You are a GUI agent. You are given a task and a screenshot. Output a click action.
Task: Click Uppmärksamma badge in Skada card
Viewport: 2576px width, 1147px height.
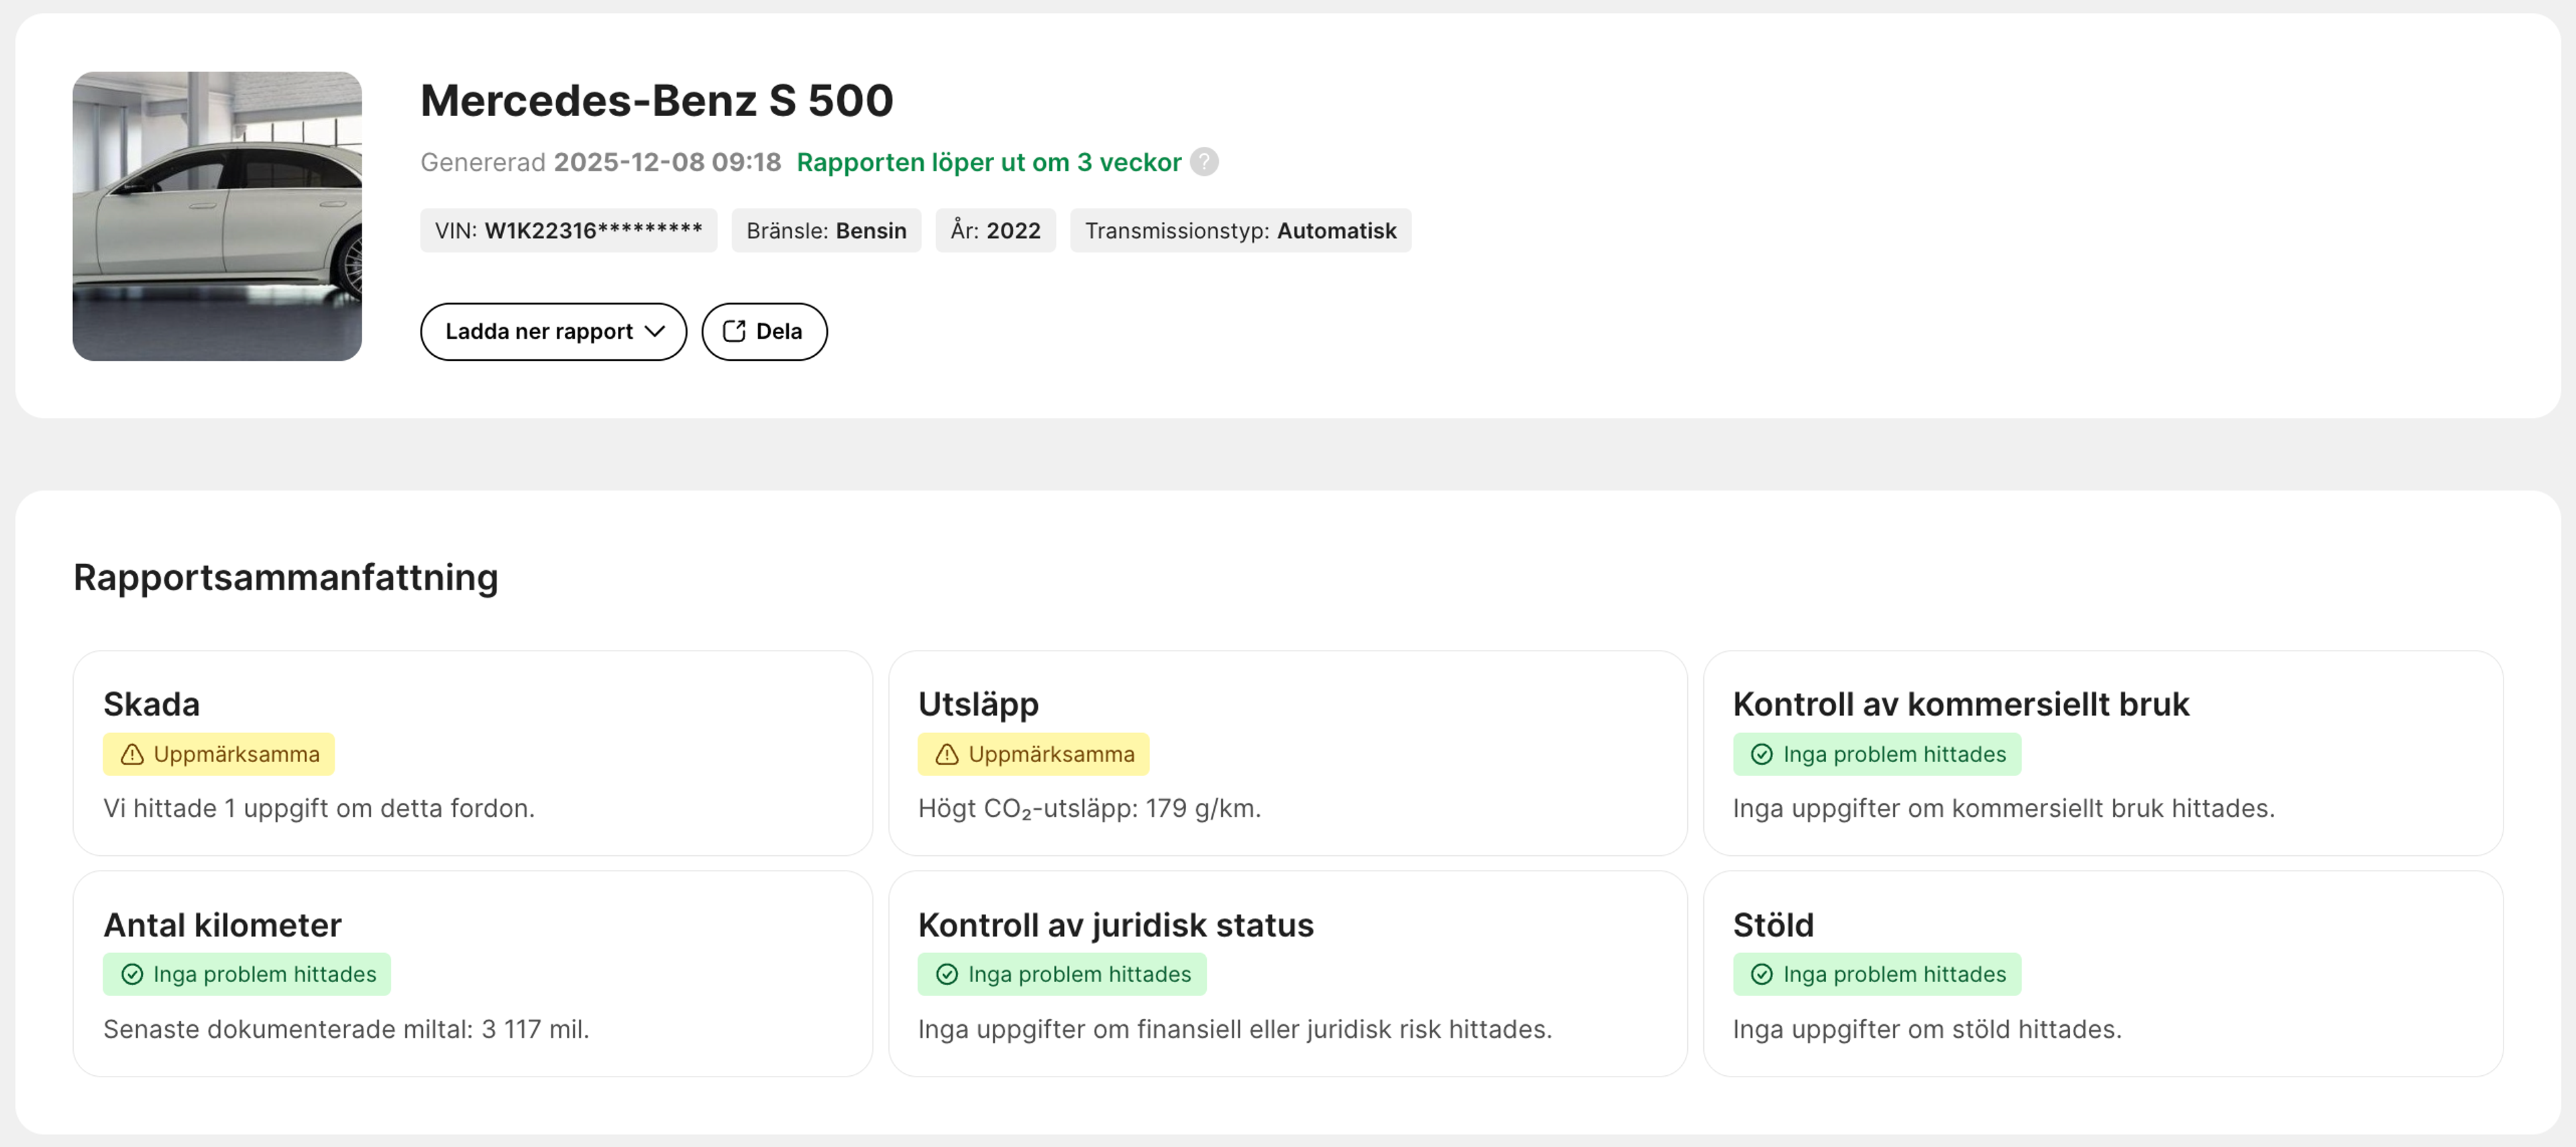pyautogui.click(x=219, y=754)
